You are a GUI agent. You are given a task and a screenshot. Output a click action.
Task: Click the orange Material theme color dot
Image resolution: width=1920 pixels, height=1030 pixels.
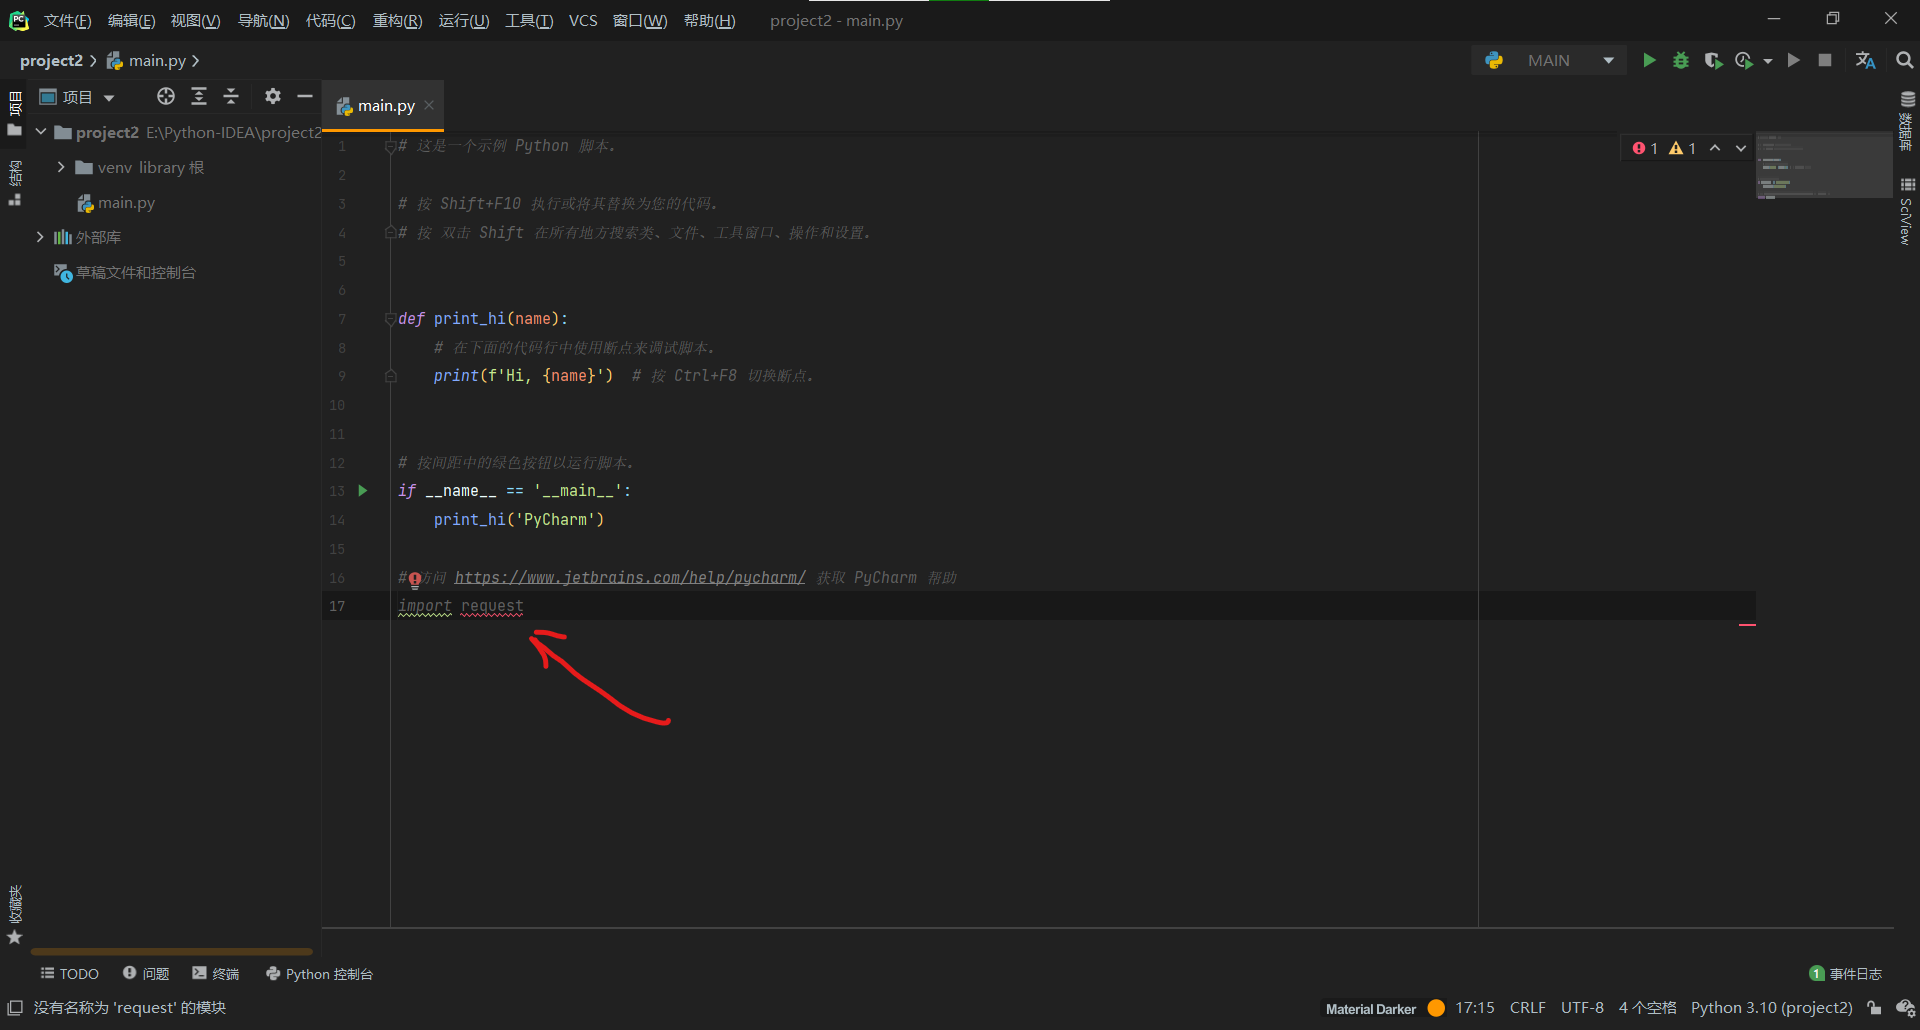[1436, 1008]
